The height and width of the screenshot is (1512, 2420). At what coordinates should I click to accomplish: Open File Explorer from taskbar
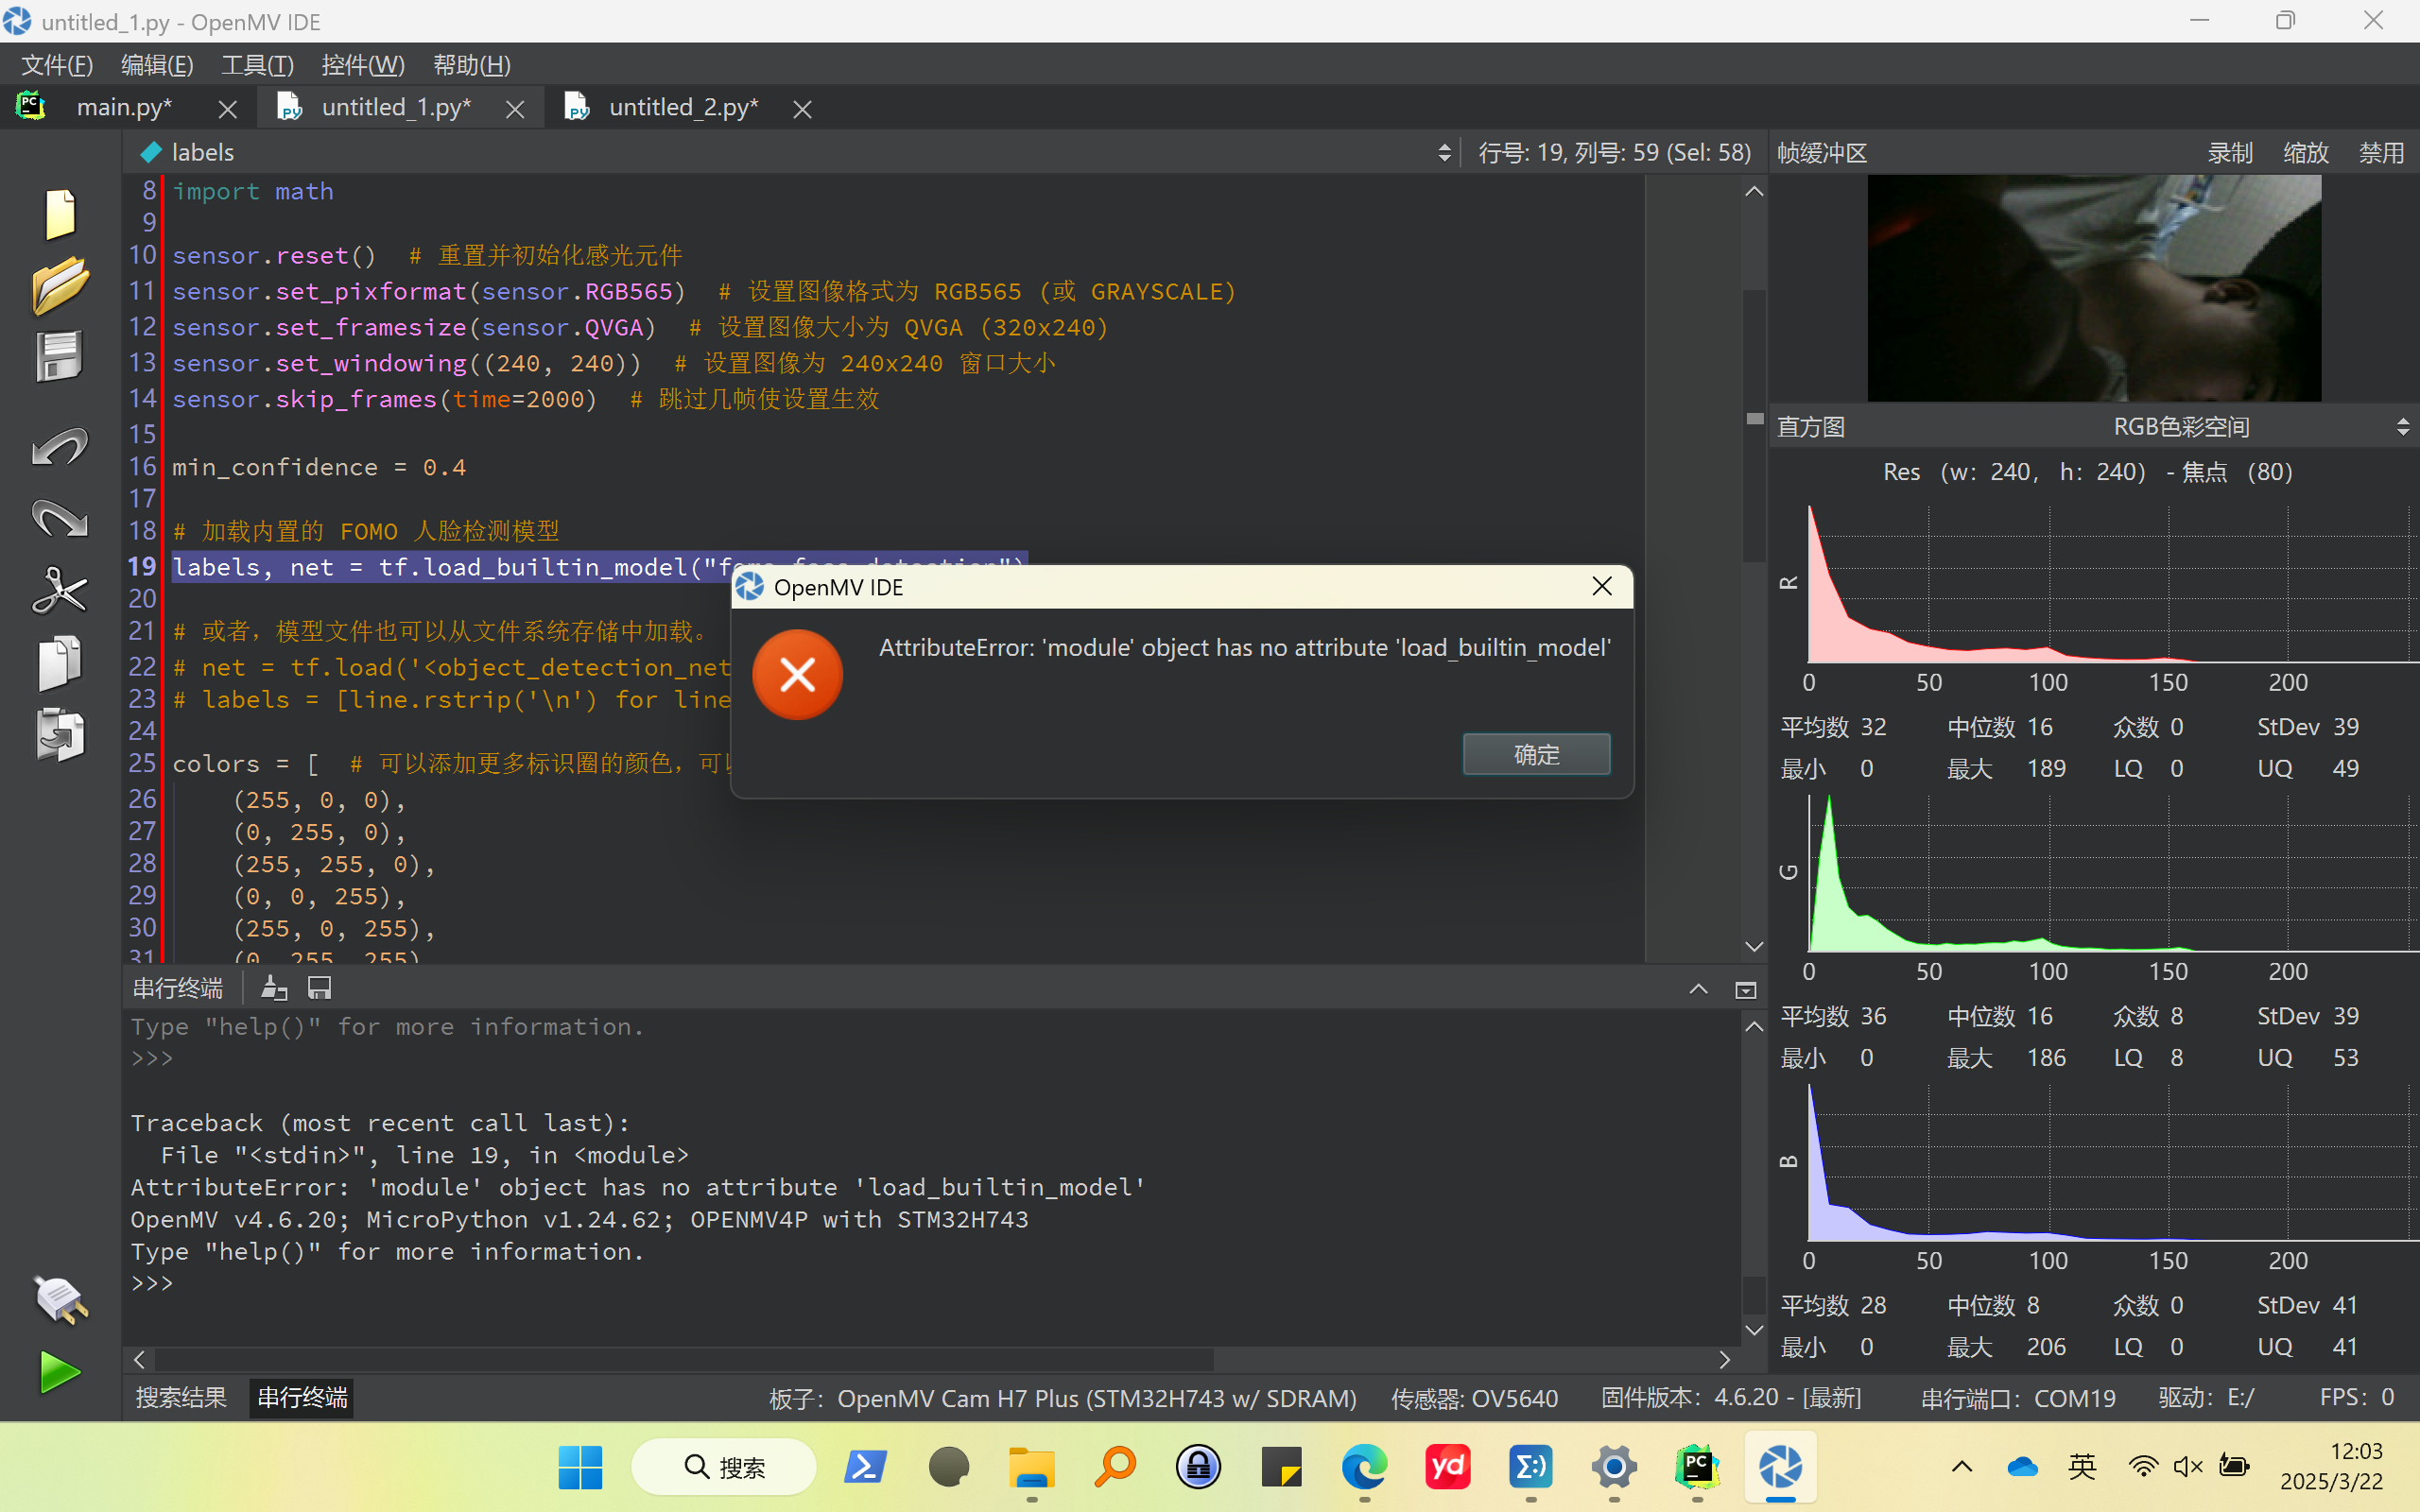[x=1032, y=1467]
